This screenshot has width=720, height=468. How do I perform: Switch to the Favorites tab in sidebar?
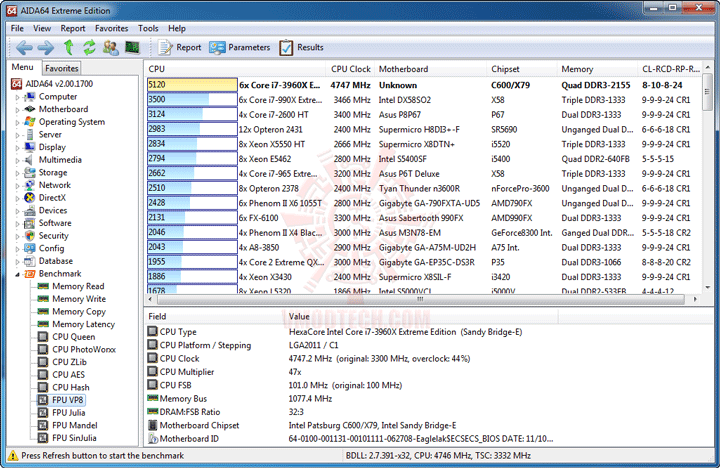62,68
